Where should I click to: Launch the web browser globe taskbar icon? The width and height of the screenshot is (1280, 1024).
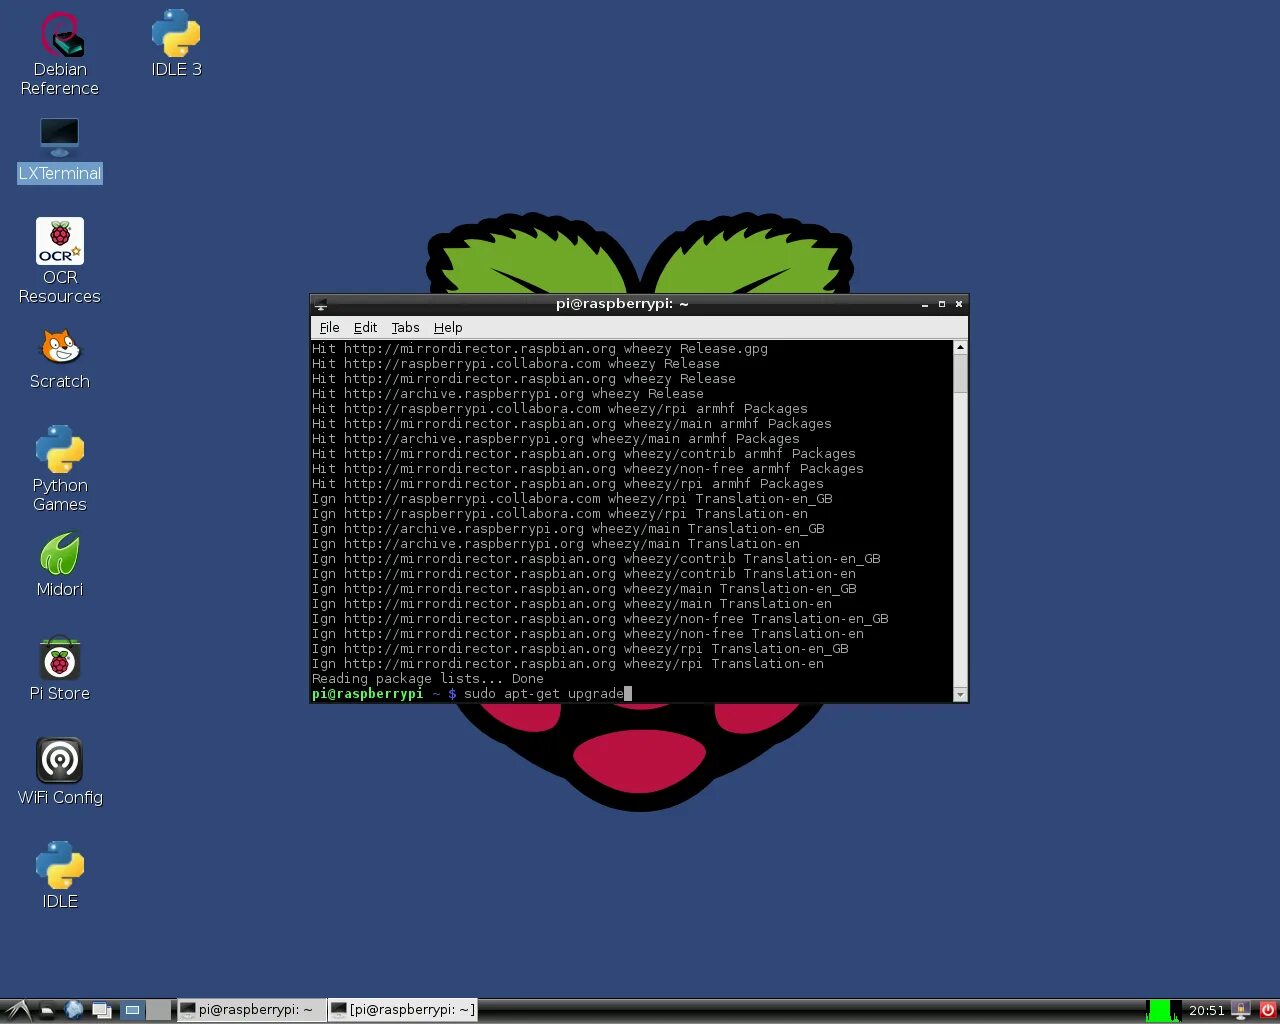[74, 1010]
